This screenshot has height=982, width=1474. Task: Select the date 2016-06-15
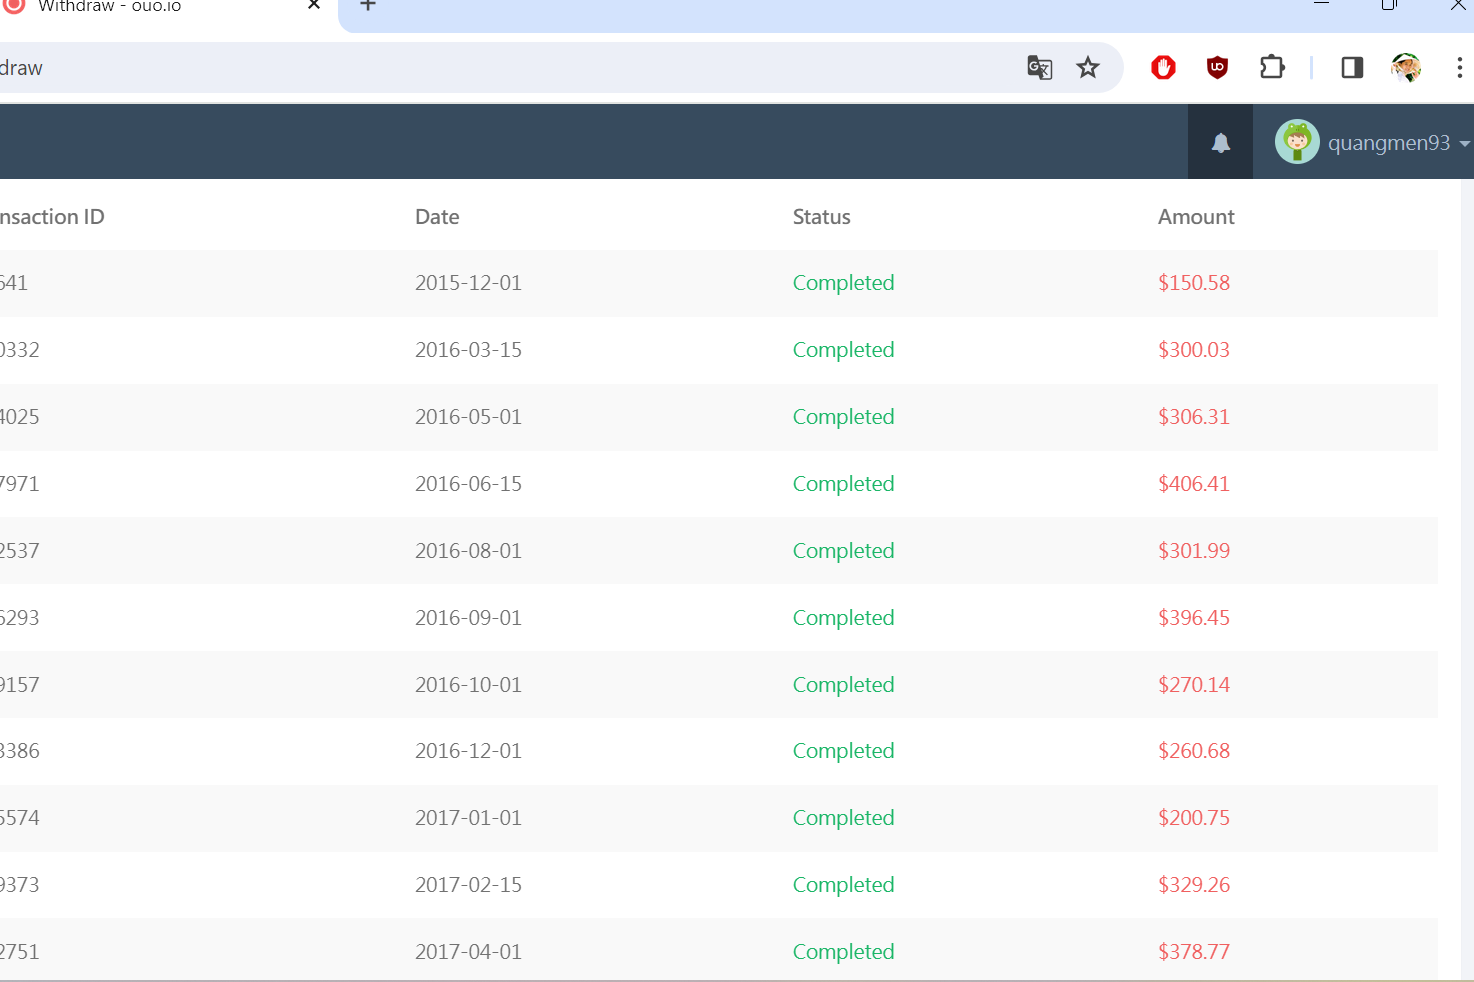point(468,484)
